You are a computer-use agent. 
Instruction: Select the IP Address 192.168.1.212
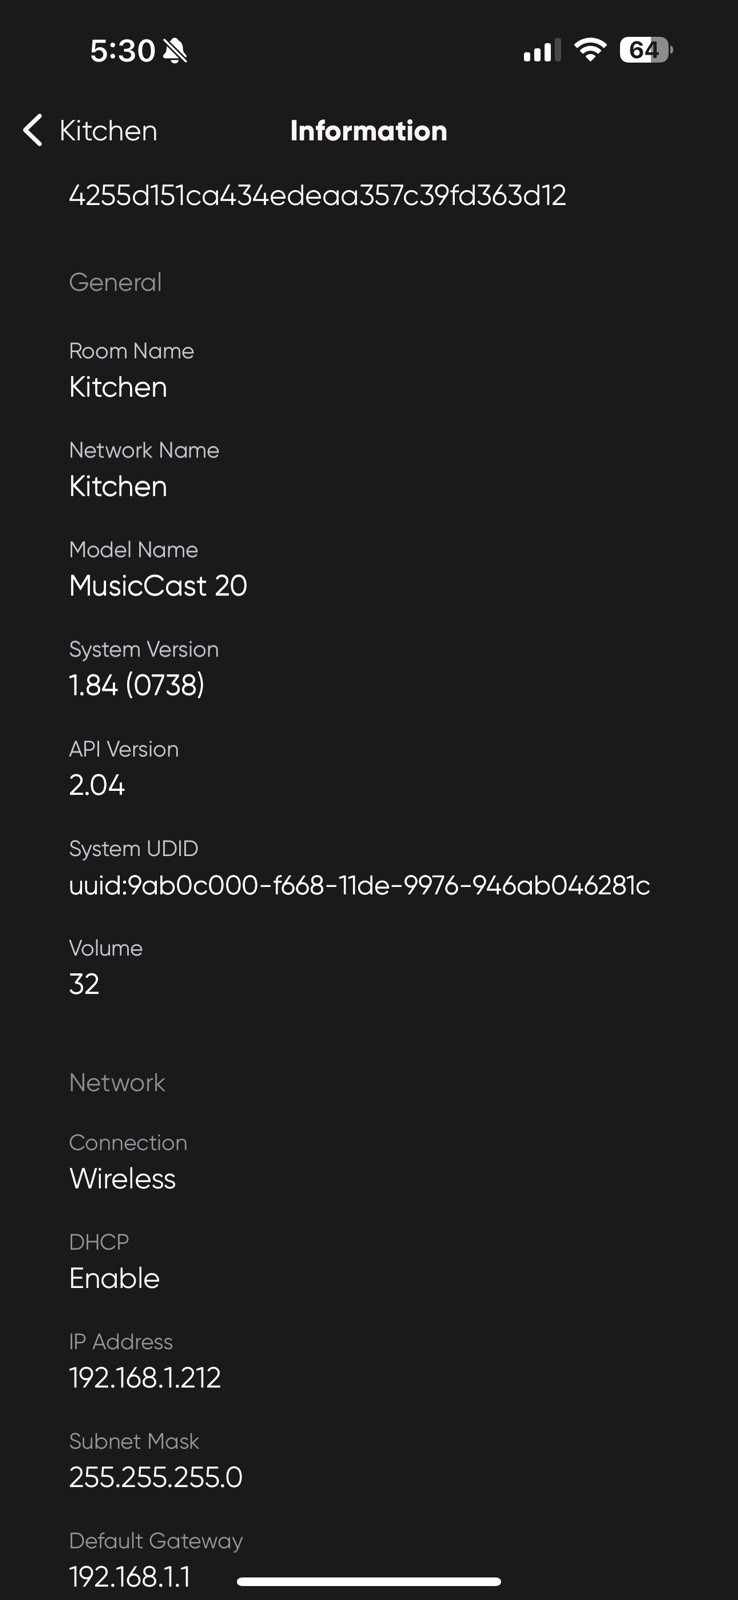(145, 1378)
